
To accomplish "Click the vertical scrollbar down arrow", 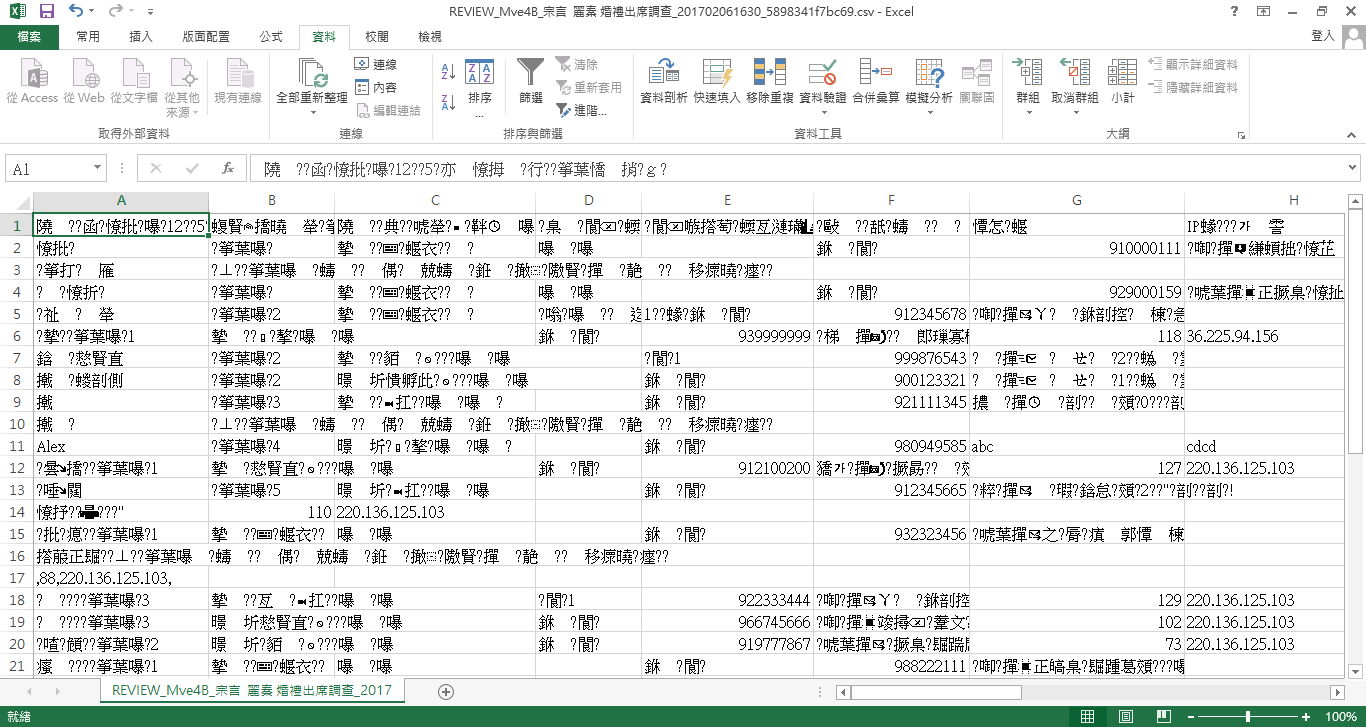I will point(1357,673).
